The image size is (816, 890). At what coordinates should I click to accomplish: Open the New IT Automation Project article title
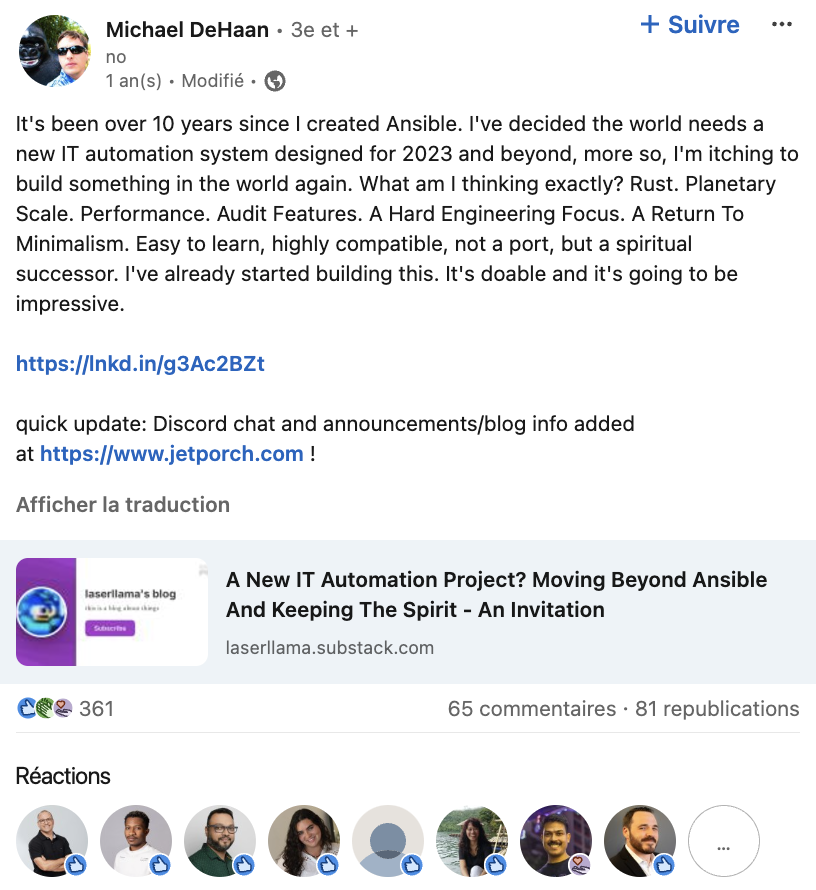(x=496, y=594)
